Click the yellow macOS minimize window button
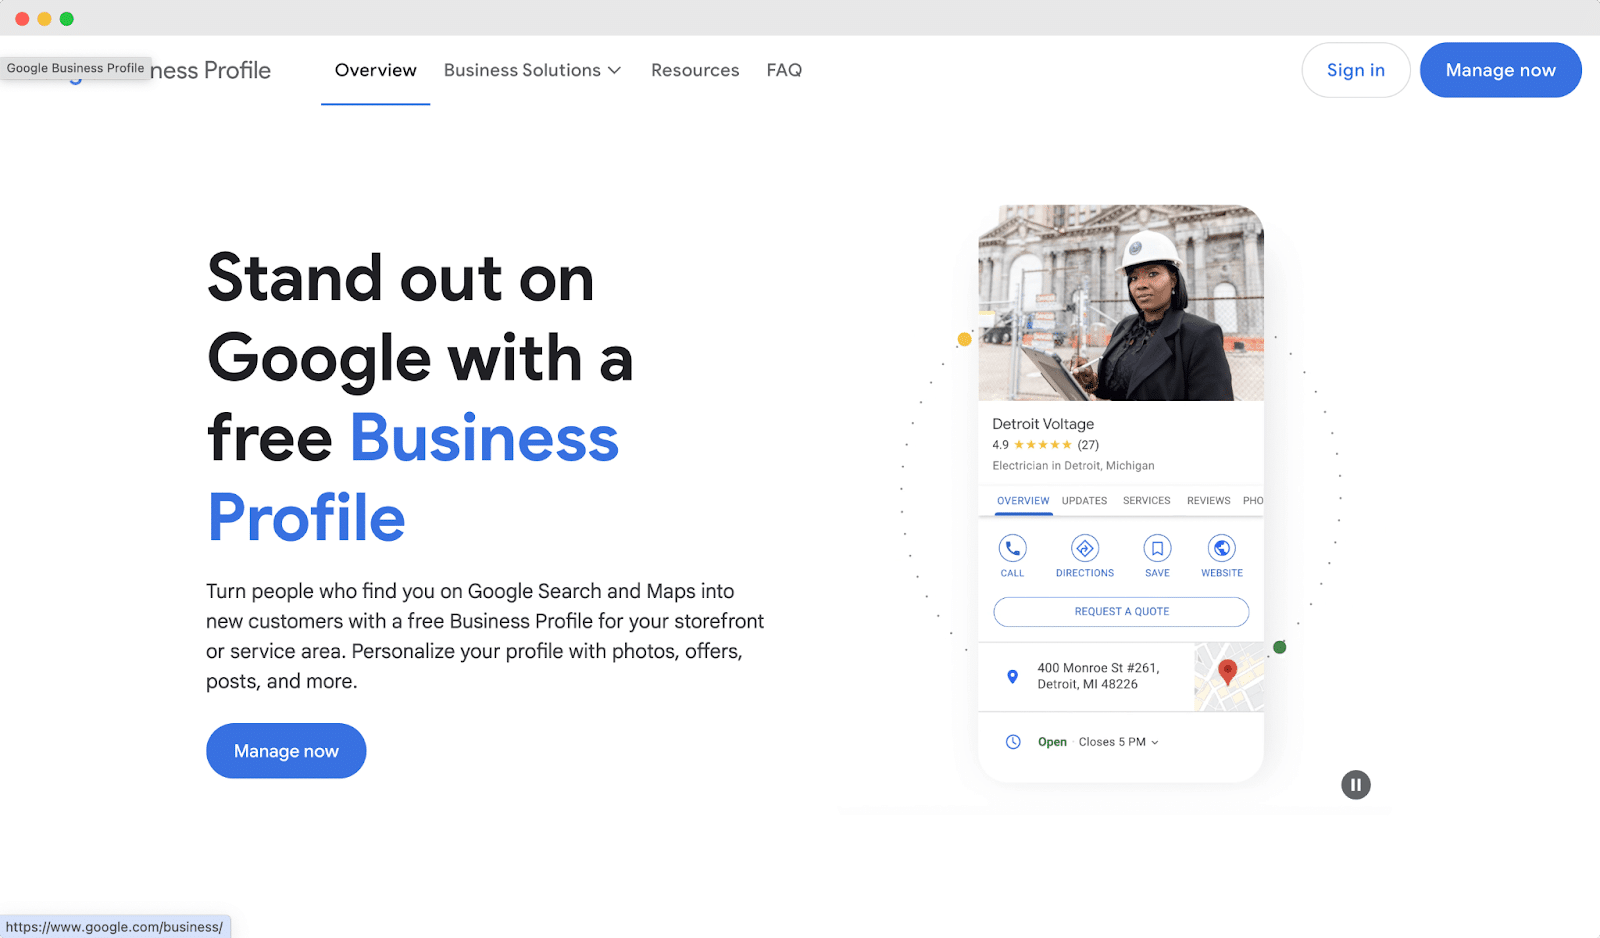 pyautogui.click(x=44, y=19)
